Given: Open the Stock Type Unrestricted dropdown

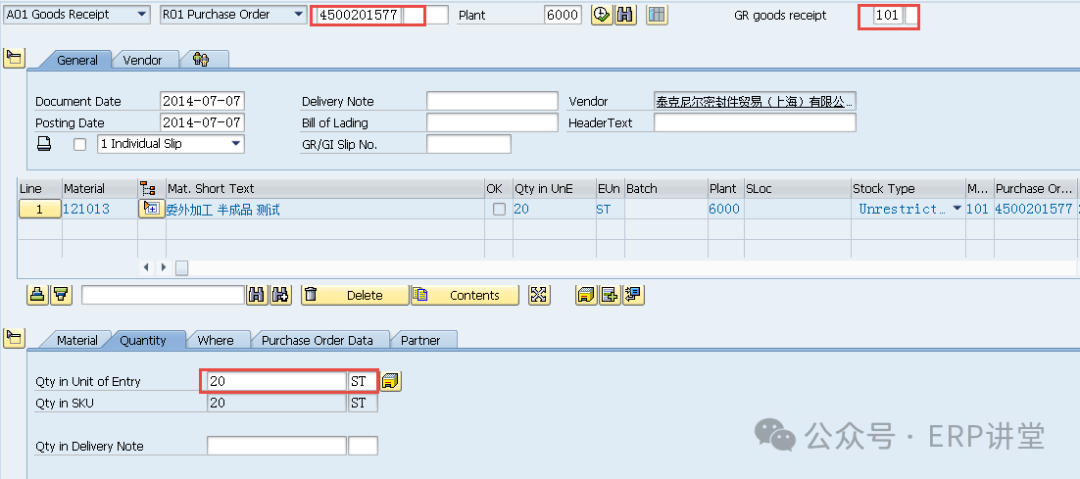Looking at the screenshot, I should (957, 209).
